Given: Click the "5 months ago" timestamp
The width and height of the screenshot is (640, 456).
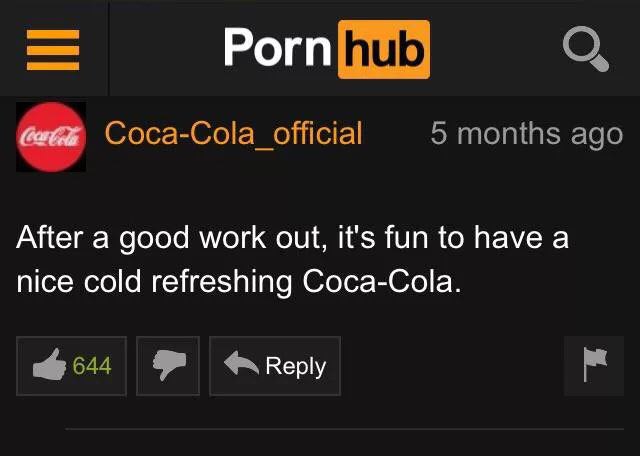Looking at the screenshot, I should click(x=527, y=134).
